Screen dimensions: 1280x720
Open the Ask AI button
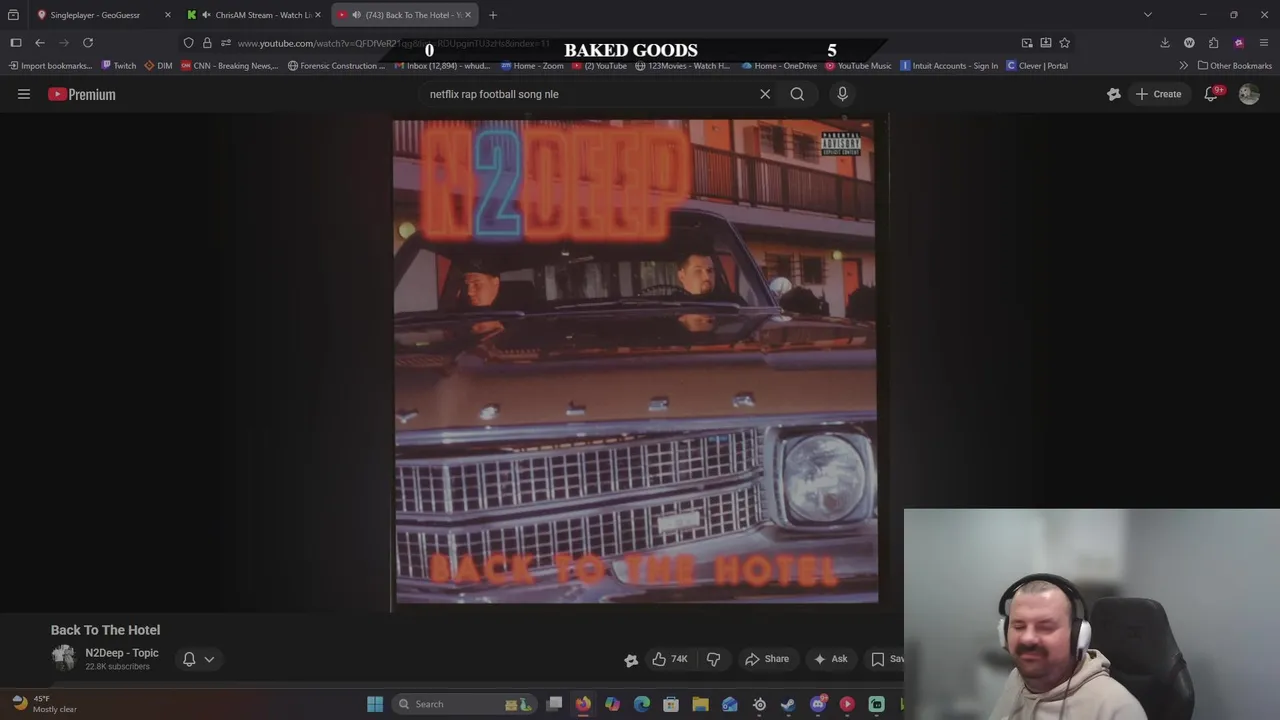(x=830, y=659)
